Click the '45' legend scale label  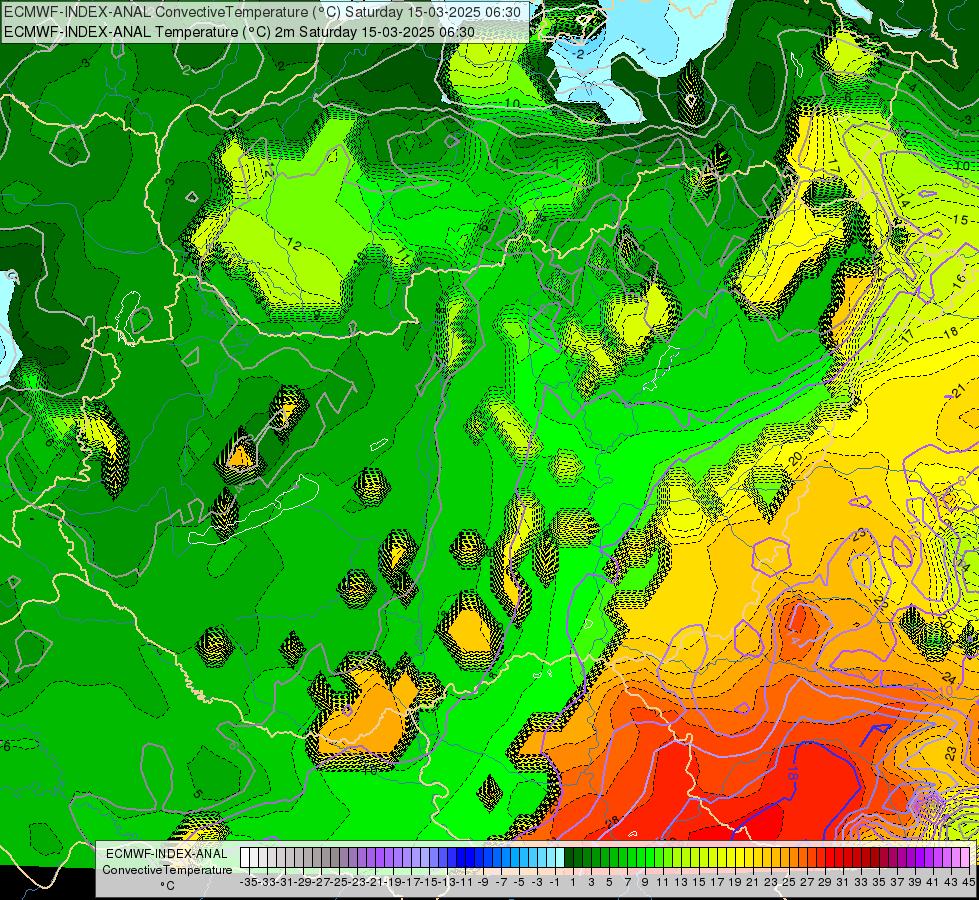click(x=968, y=882)
